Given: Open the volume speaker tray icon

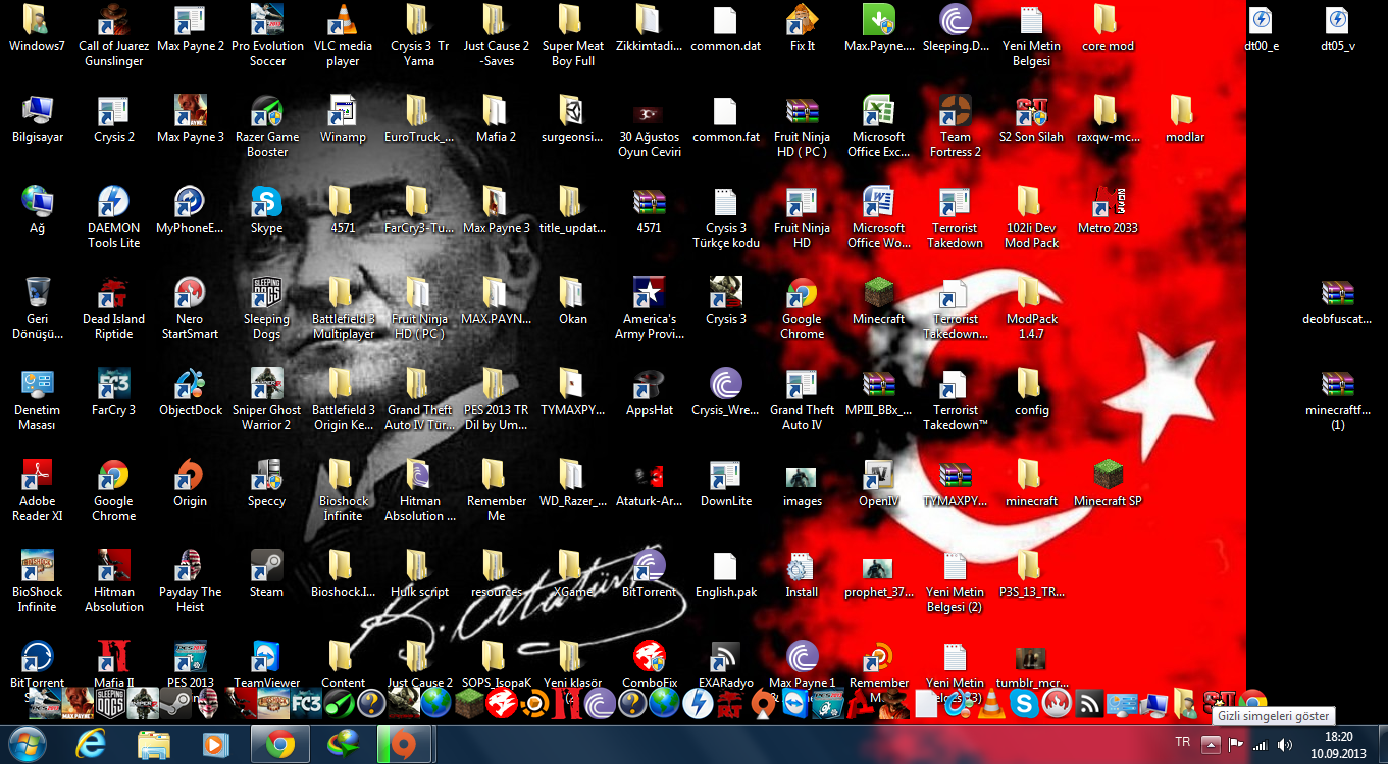Looking at the screenshot, I should [x=1285, y=744].
